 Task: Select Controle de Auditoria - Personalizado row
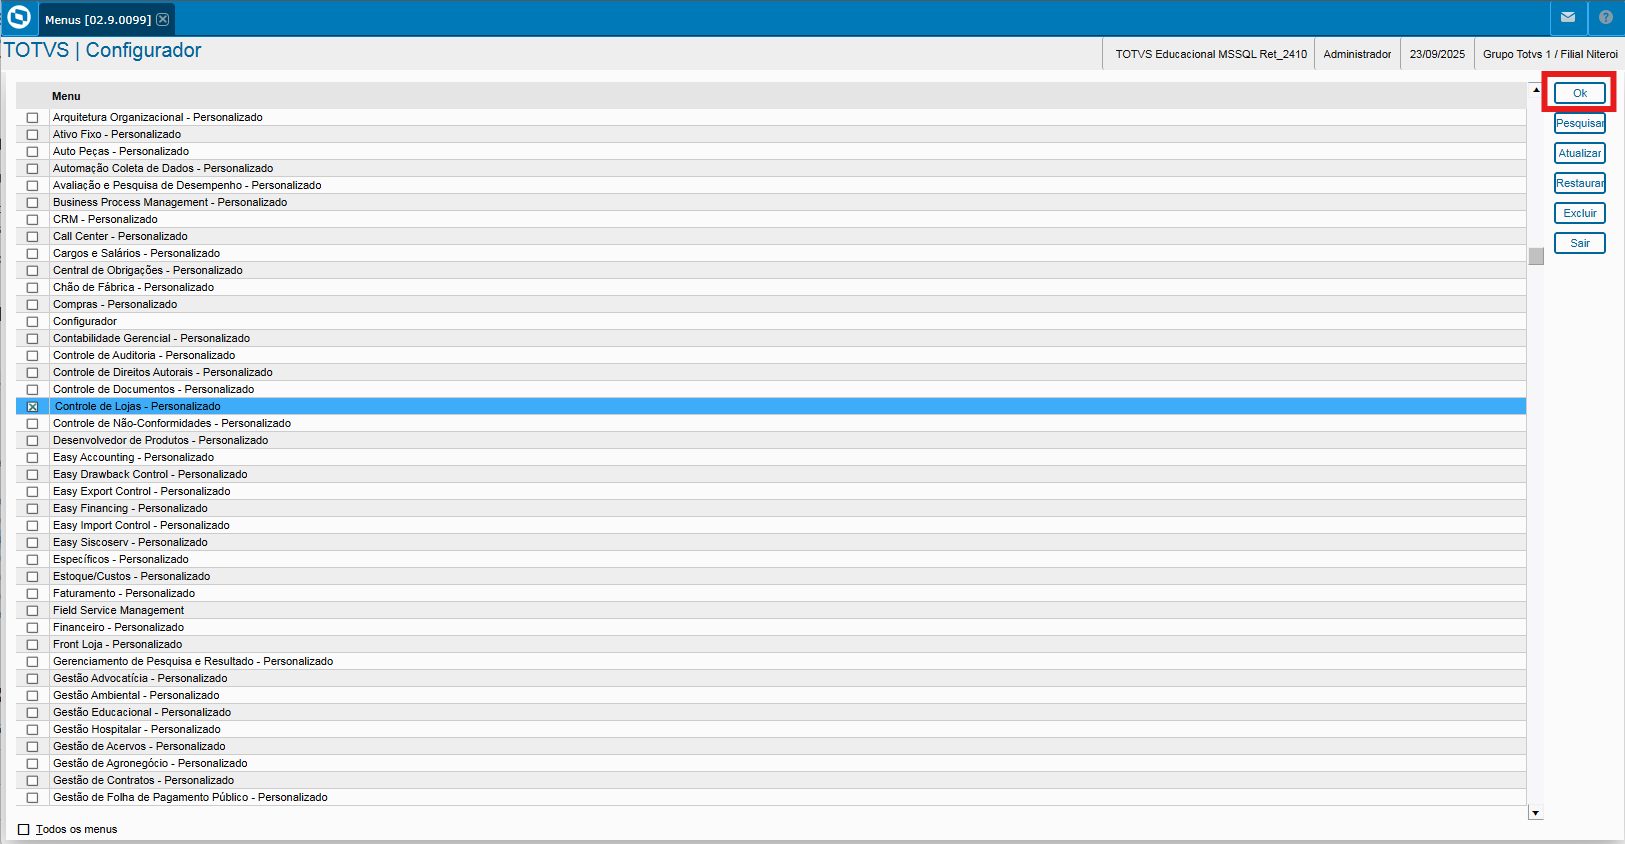coord(771,356)
